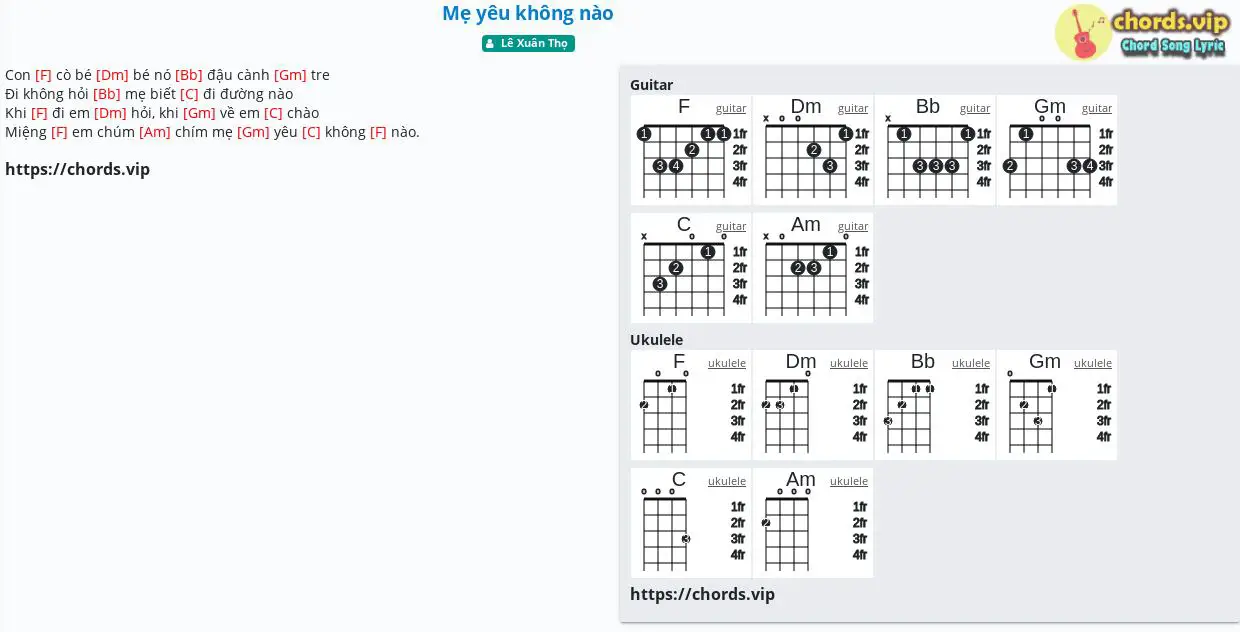The height and width of the screenshot is (632, 1240).
Task: Select the Am guitar chord diagram
Action: [x=813, y=268]
